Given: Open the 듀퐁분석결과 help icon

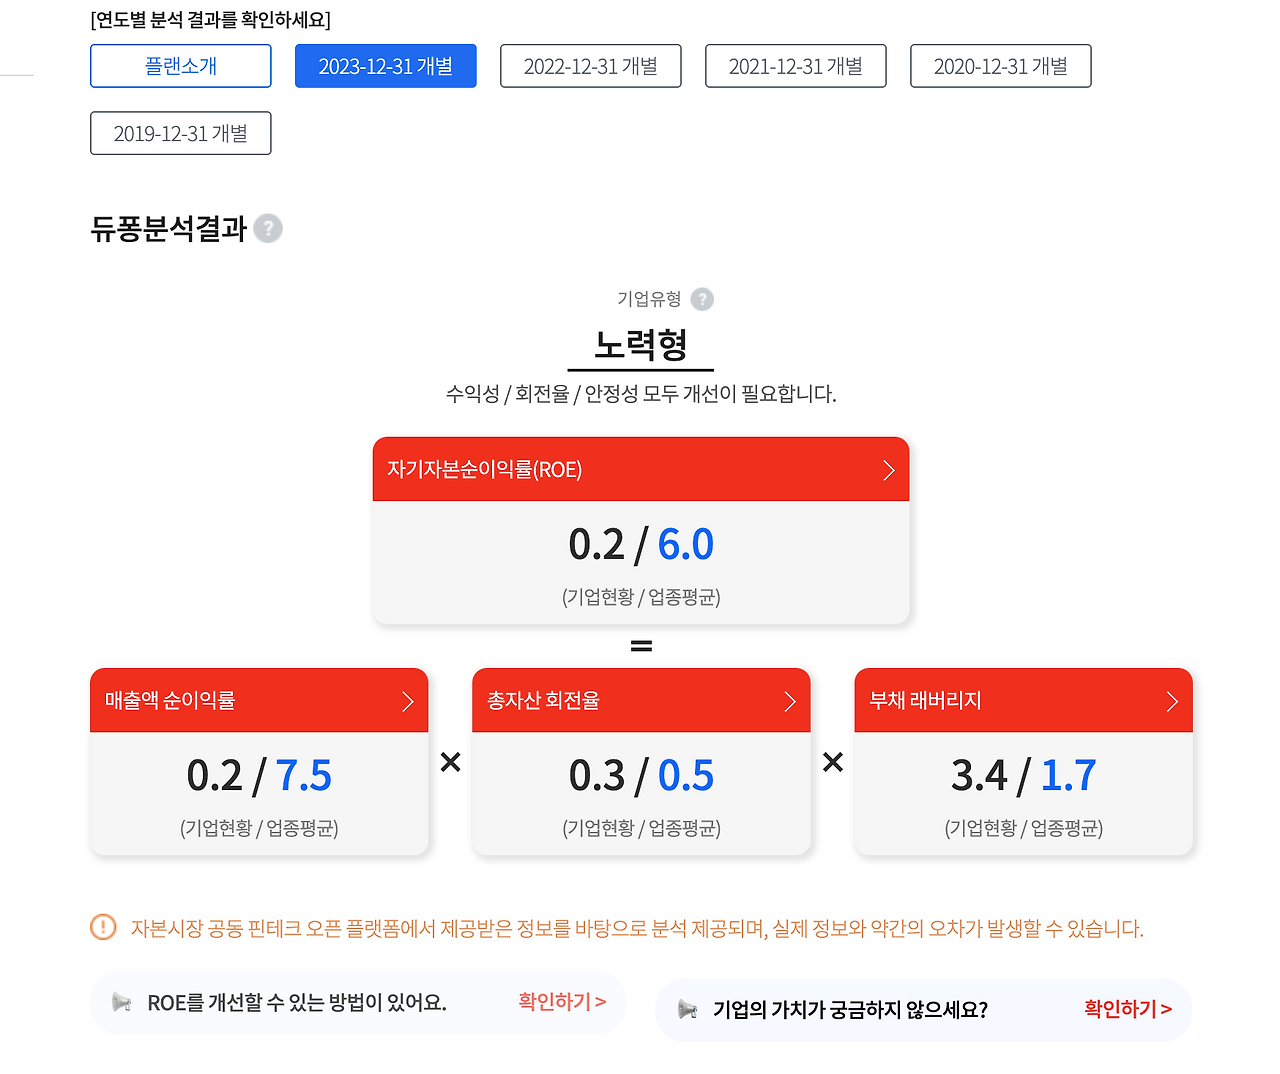Looking at the screenshot, I should point(268,228).
